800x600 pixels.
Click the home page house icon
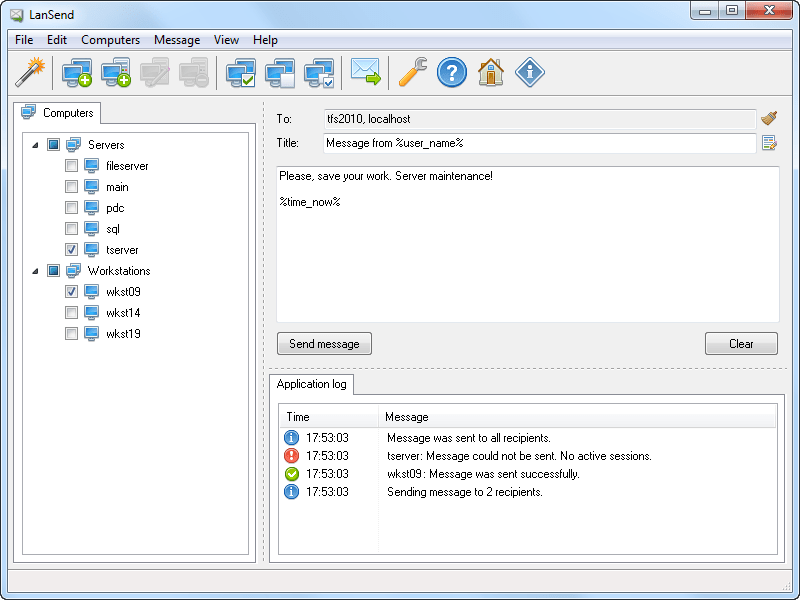click(x=490, y=72)
